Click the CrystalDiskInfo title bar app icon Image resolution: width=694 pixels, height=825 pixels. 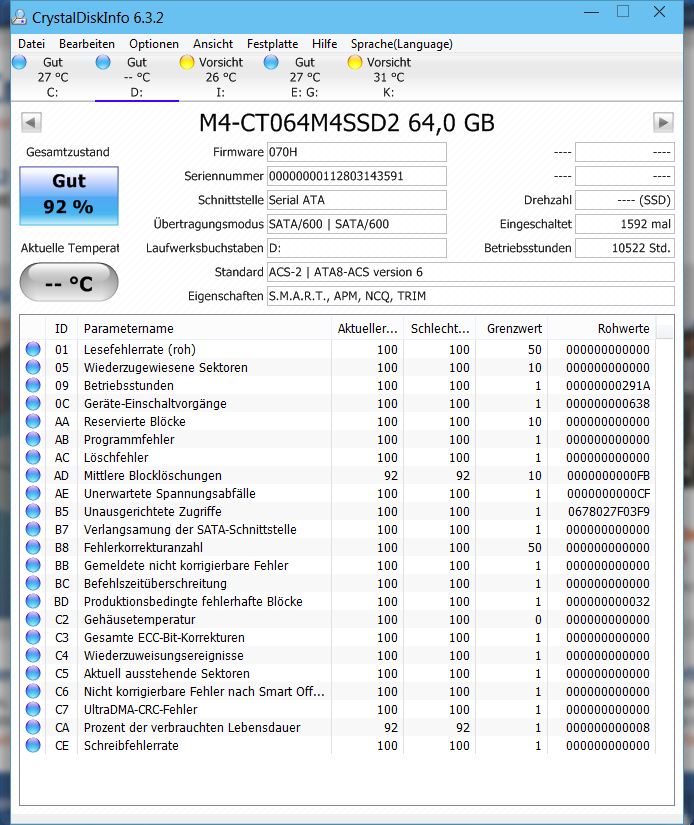19,17
